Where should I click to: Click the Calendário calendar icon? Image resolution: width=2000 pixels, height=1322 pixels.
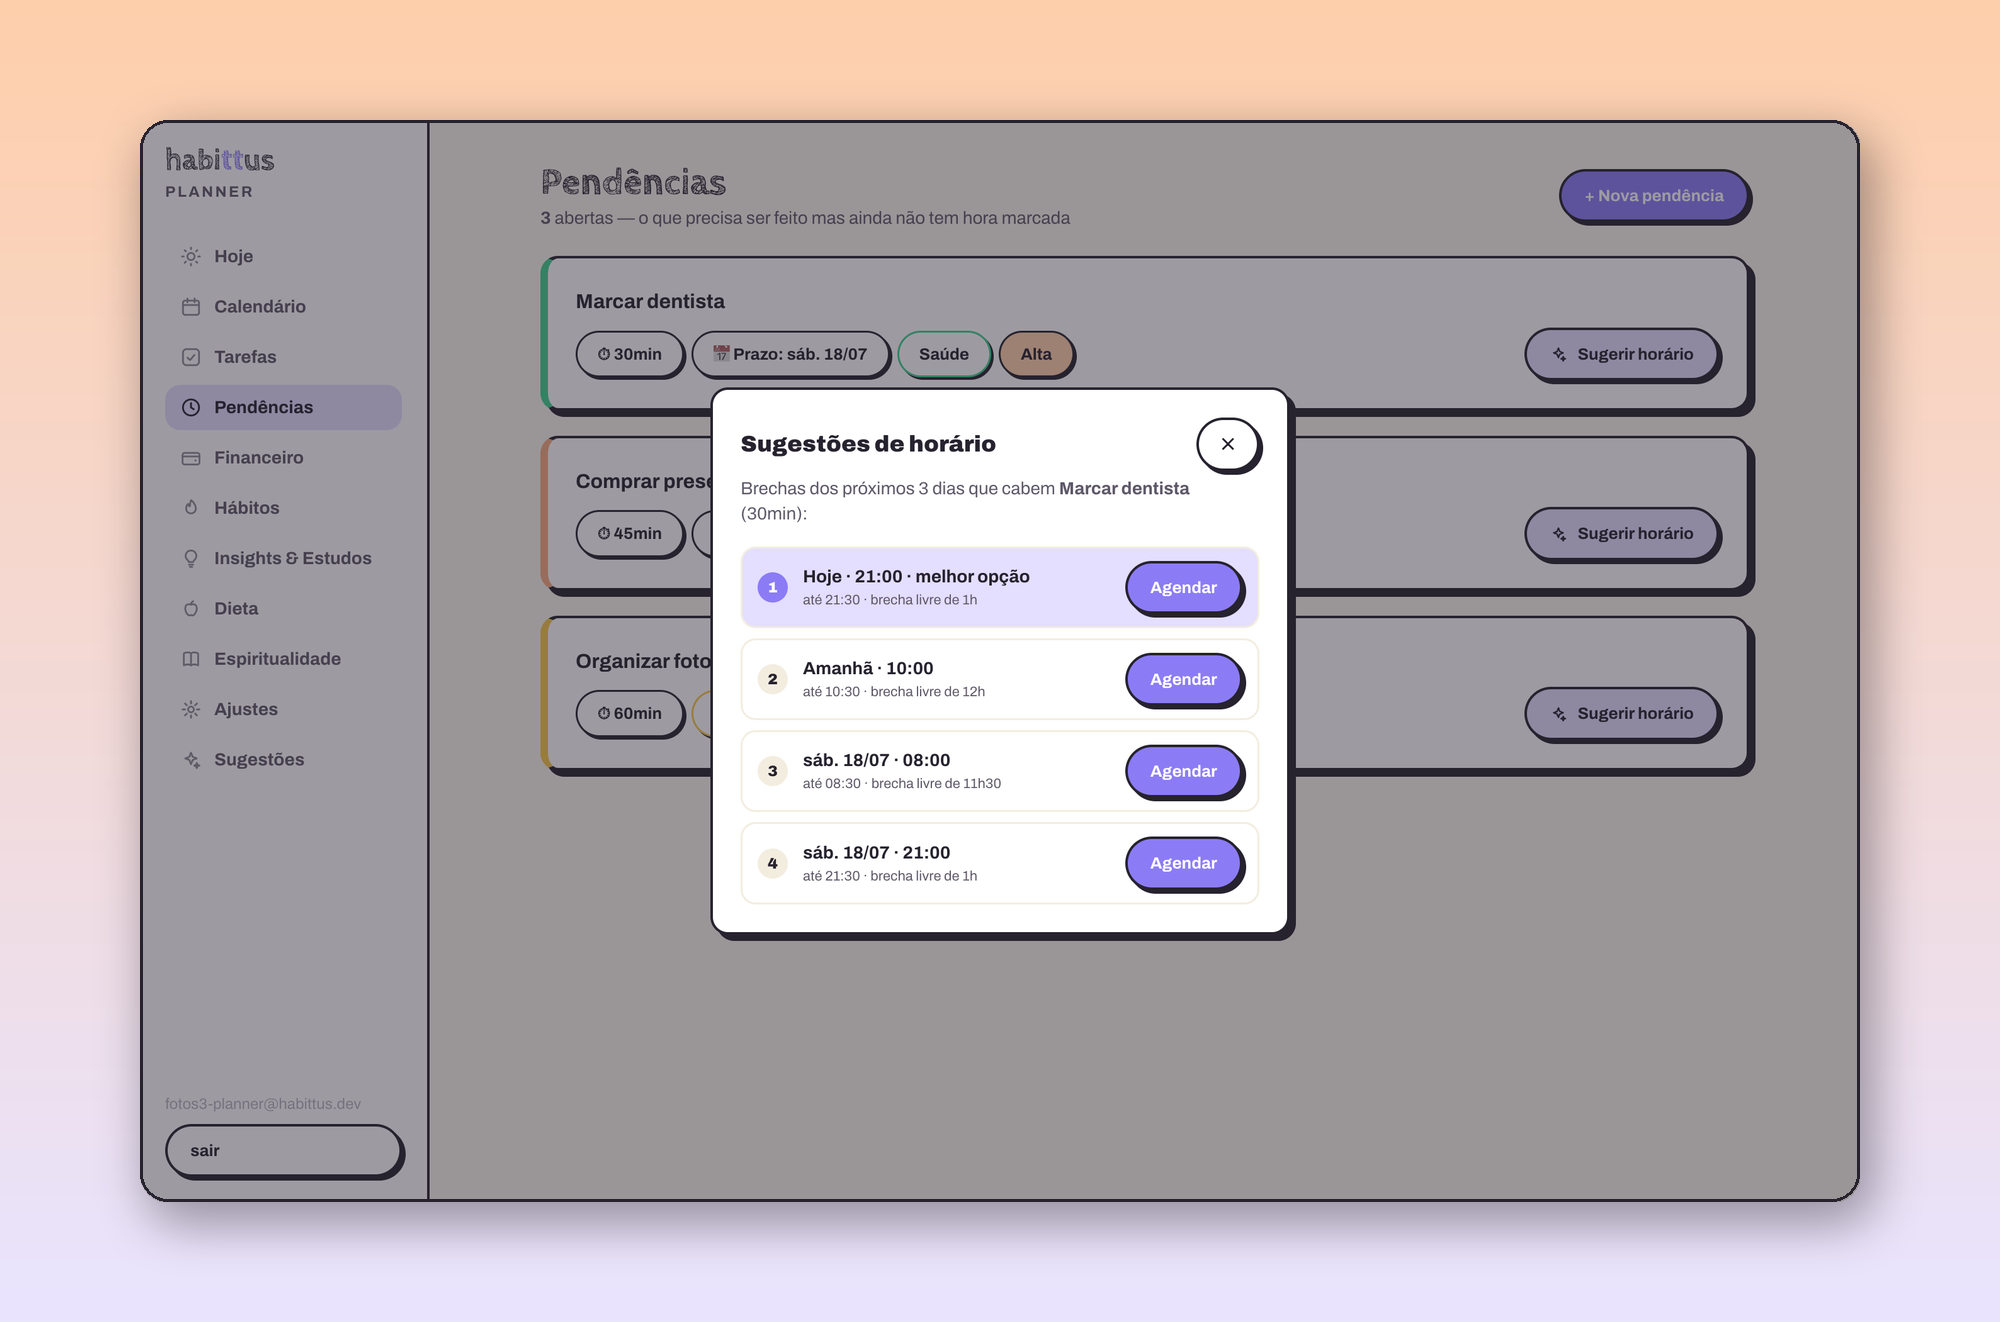[191, 307]
